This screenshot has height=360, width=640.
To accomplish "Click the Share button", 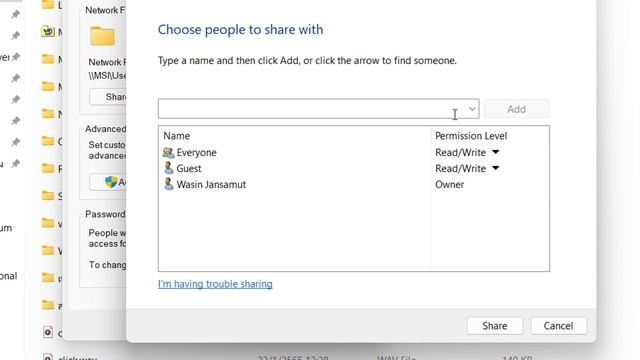I will click(494, 326).
